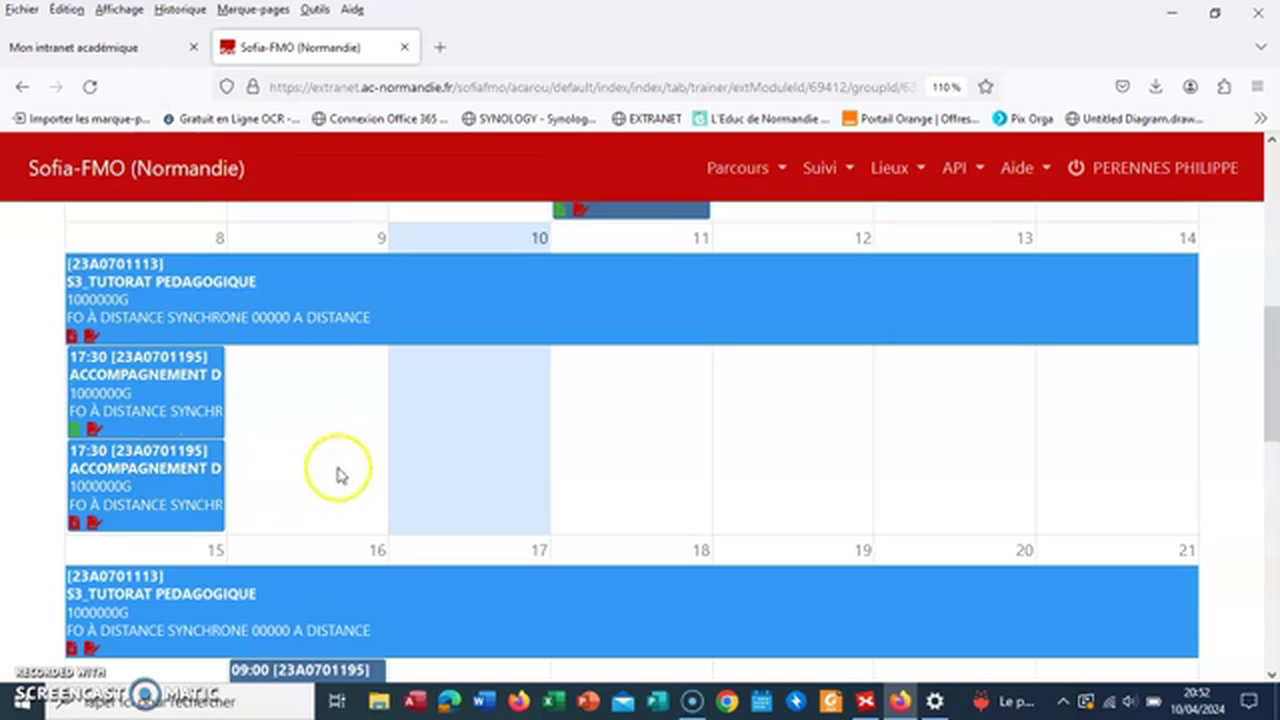Open the Sofia-FMO (Normandie) home link
Image resolution: width=1280 pixels, height=720 pixels.
[136, 168]
